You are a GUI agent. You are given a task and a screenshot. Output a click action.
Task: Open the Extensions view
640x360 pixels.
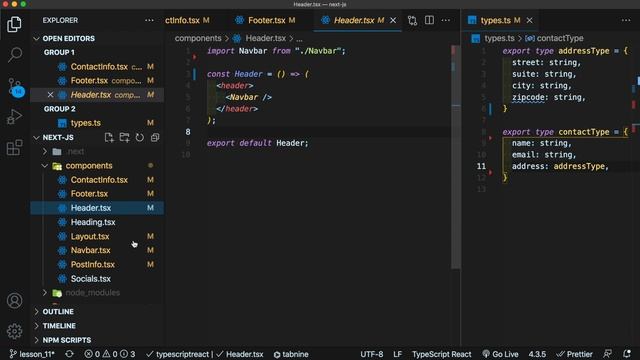point(14,147)
